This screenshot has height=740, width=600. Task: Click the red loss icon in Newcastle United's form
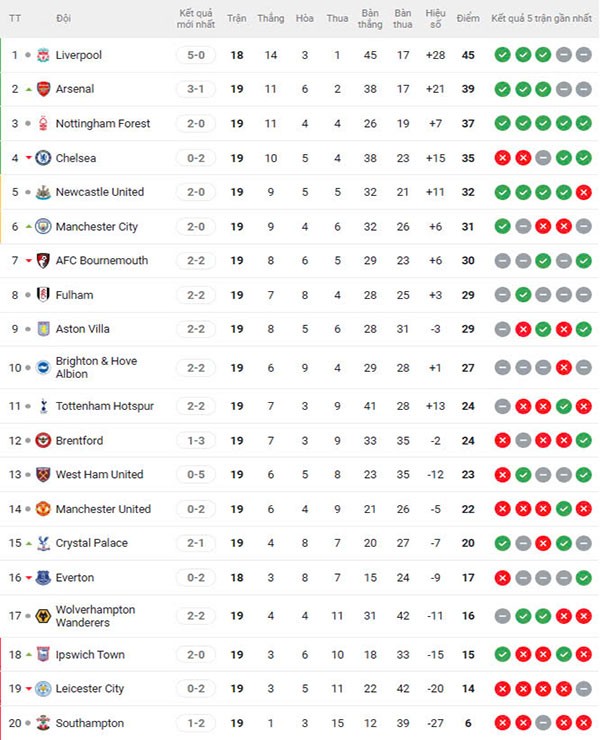[x=584, y=192]
